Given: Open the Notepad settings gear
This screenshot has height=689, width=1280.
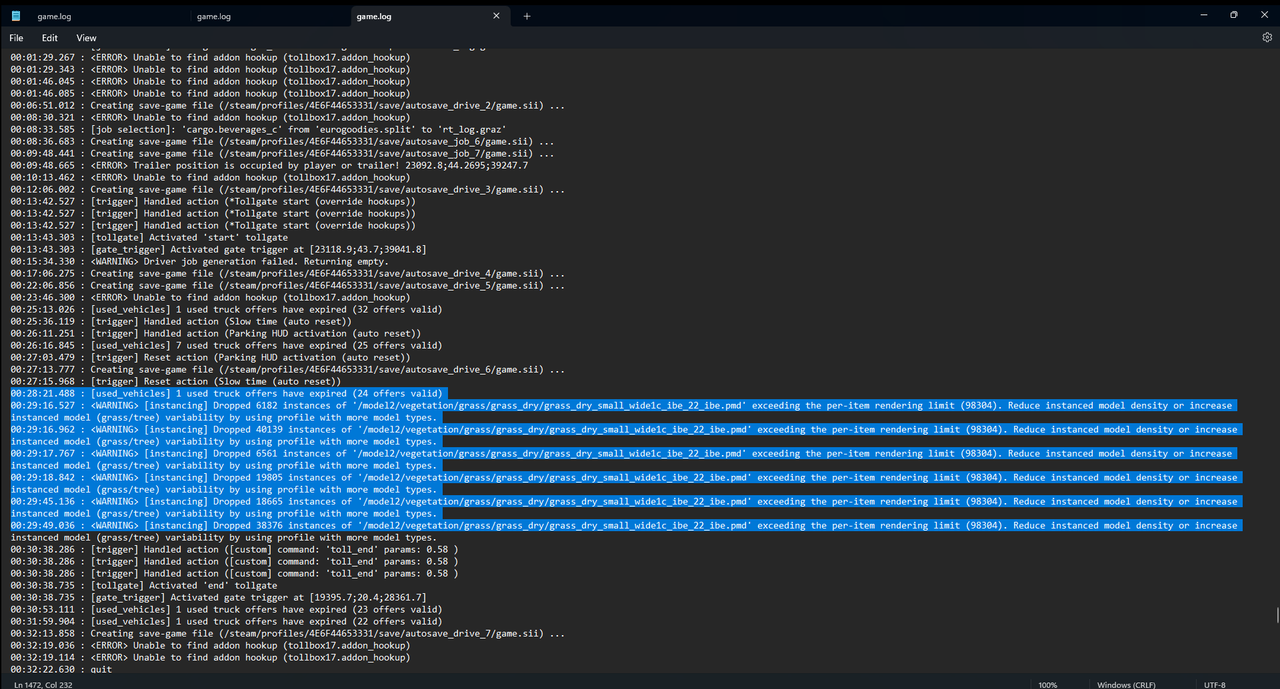Looking at the screenshot, I should tap(1267, 37).
